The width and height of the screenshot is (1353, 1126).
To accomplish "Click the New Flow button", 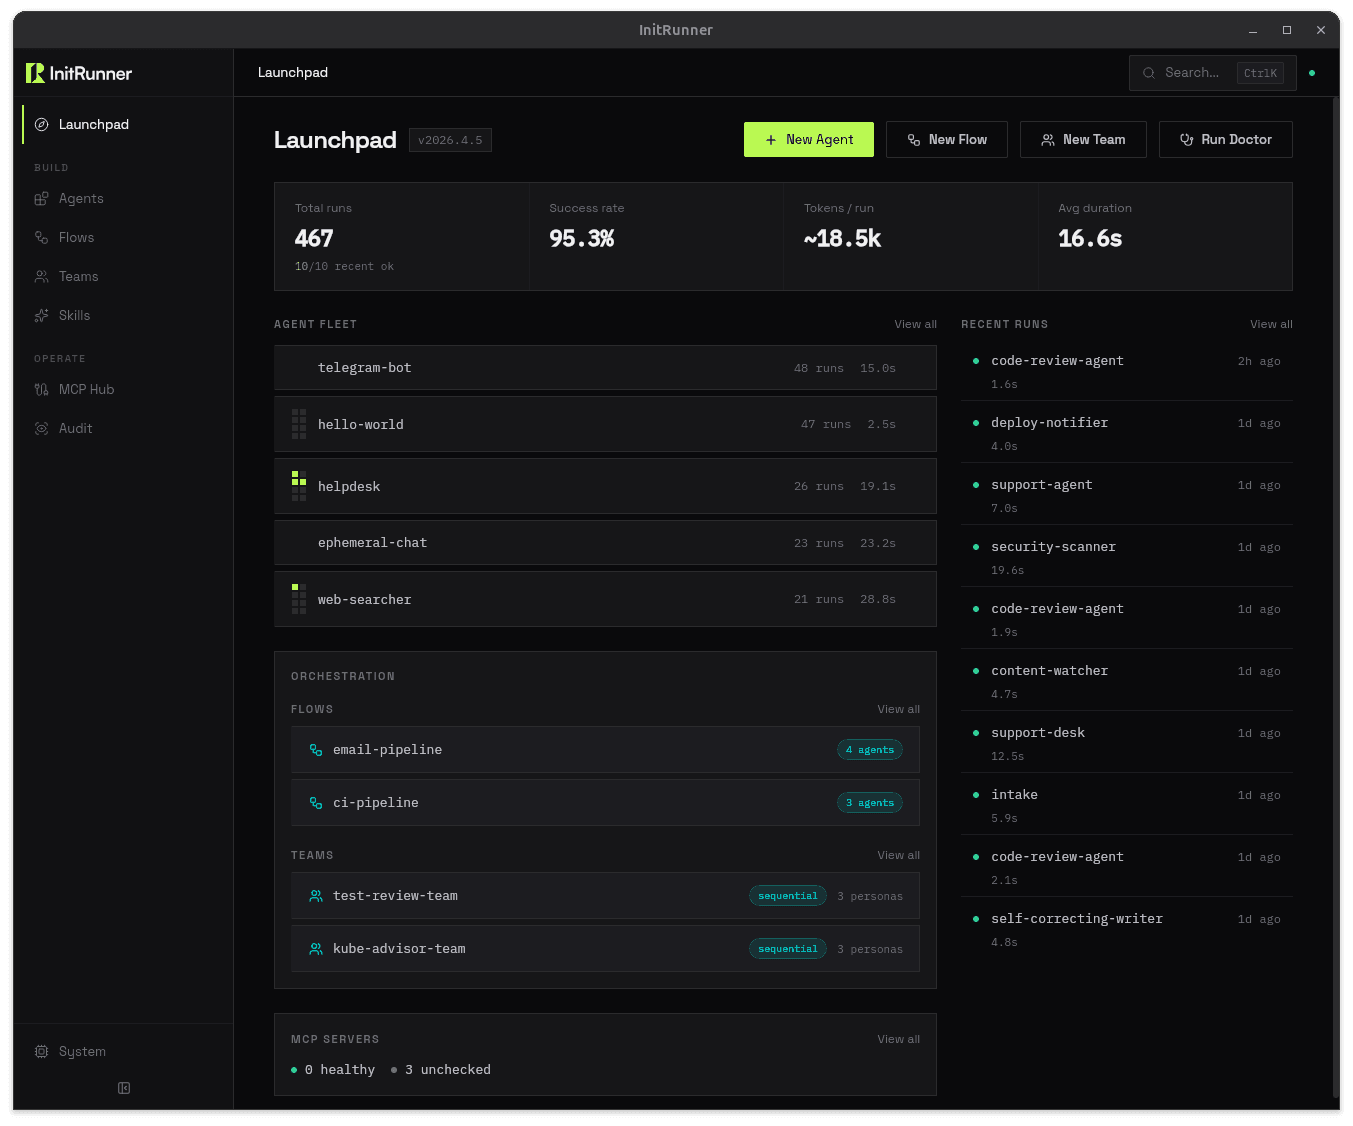I will [x=946, y=140].
